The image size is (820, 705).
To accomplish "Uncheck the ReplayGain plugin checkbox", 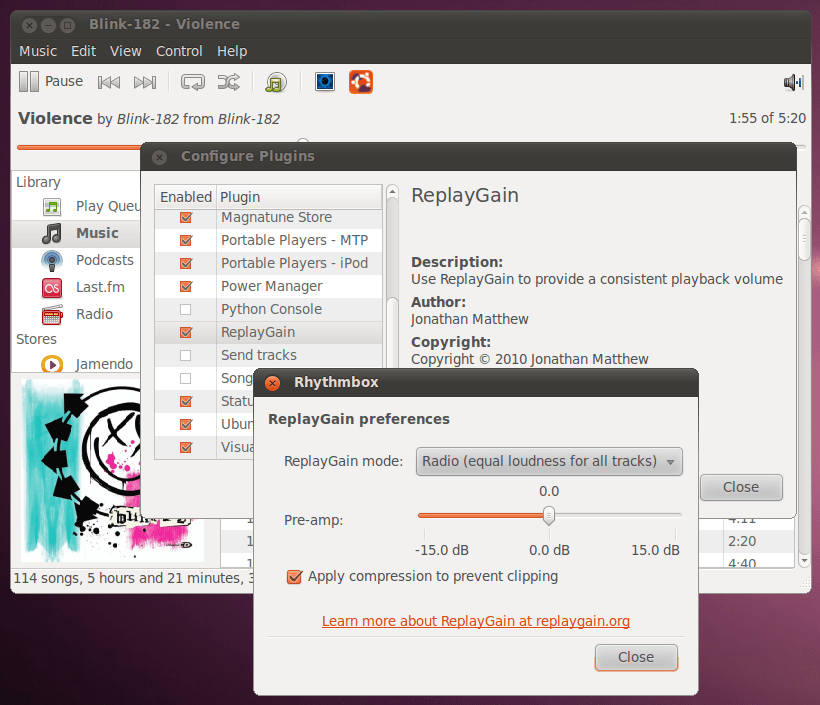I will pyautogui.click(x=186, y=333).
